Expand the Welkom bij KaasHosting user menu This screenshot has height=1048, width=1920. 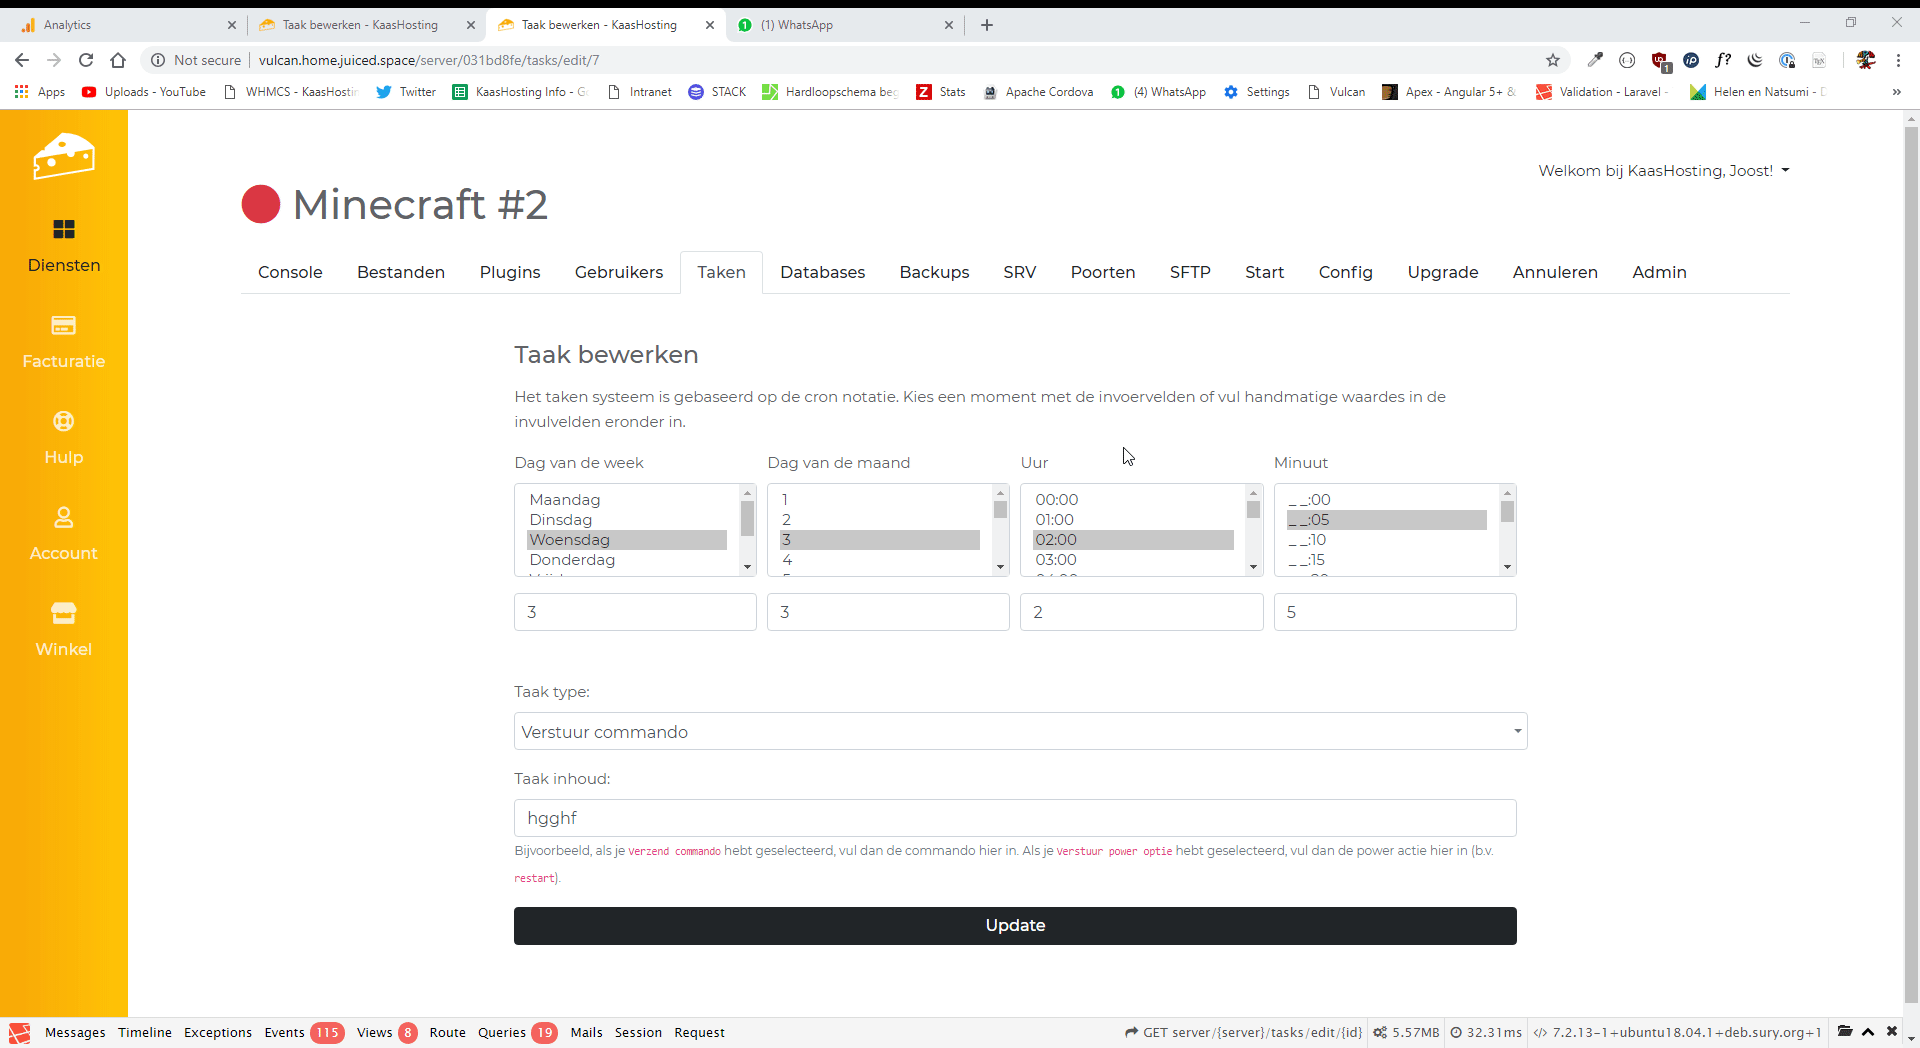[1663, 171]
